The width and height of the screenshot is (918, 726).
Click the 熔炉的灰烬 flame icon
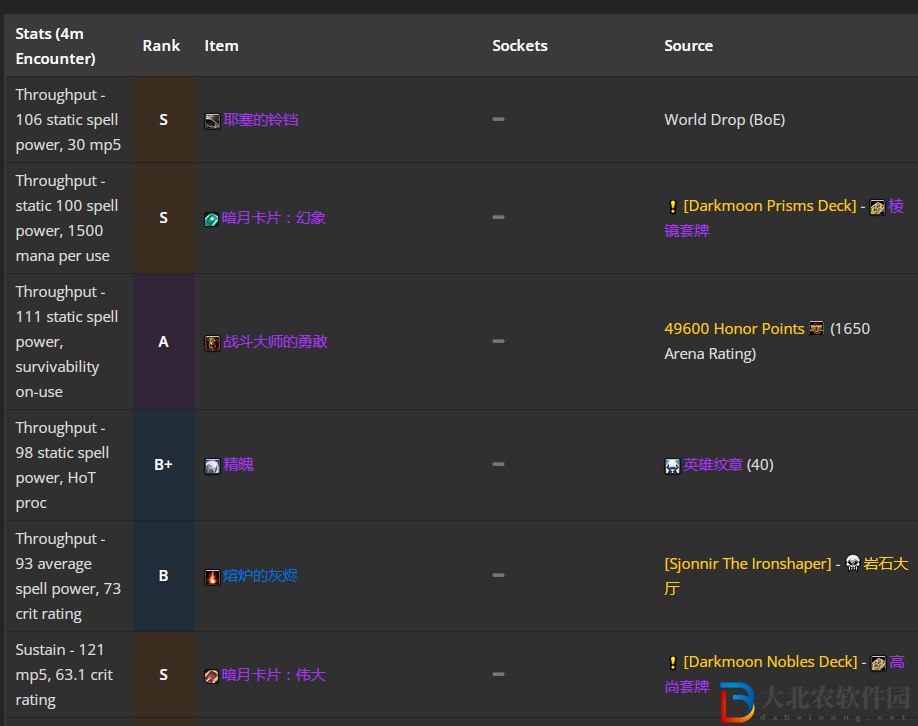click(x=212, y=577)
